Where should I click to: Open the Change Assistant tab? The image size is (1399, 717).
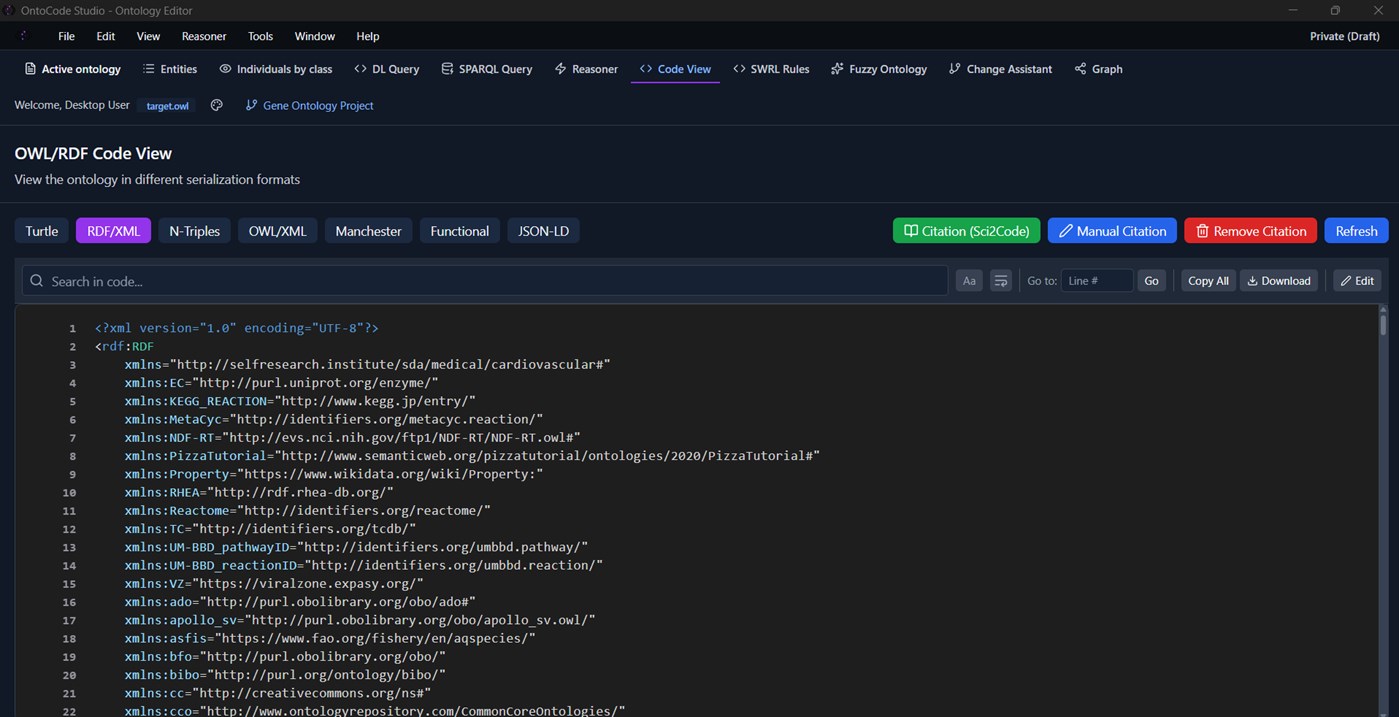[1000, 69]
